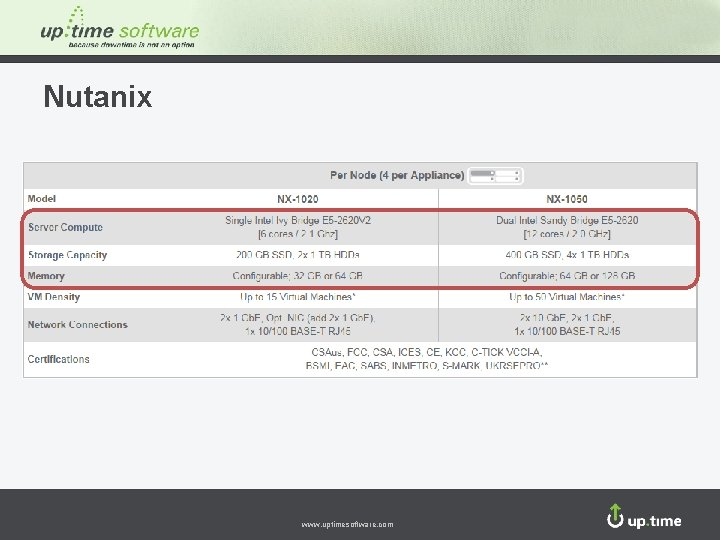Select the NX-1020 column heading
This screenshot has height=540, width=720.
(x=298, y=199)
